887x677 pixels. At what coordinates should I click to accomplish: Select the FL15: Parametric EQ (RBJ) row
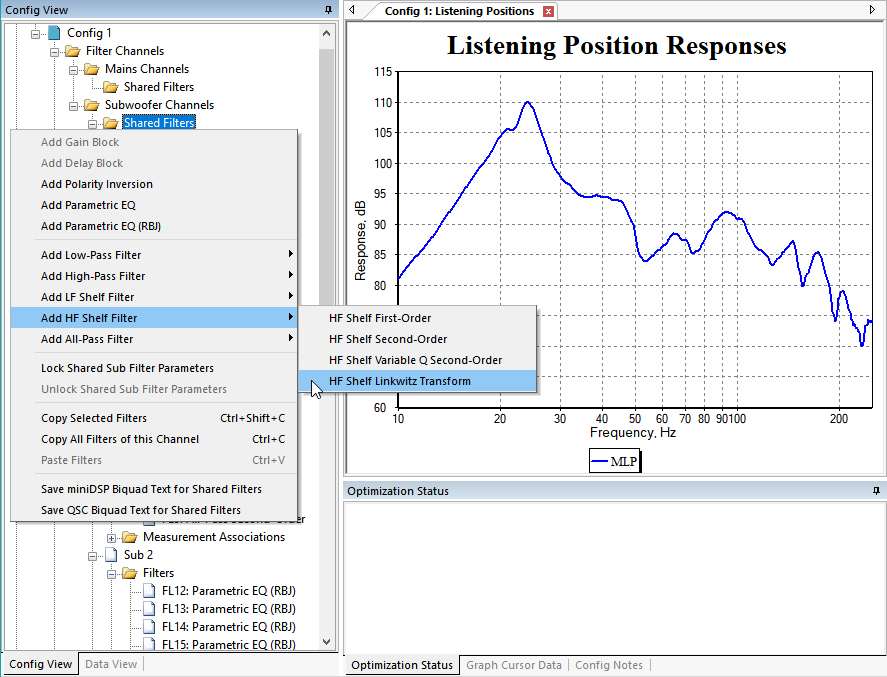[x=229, y=644]
